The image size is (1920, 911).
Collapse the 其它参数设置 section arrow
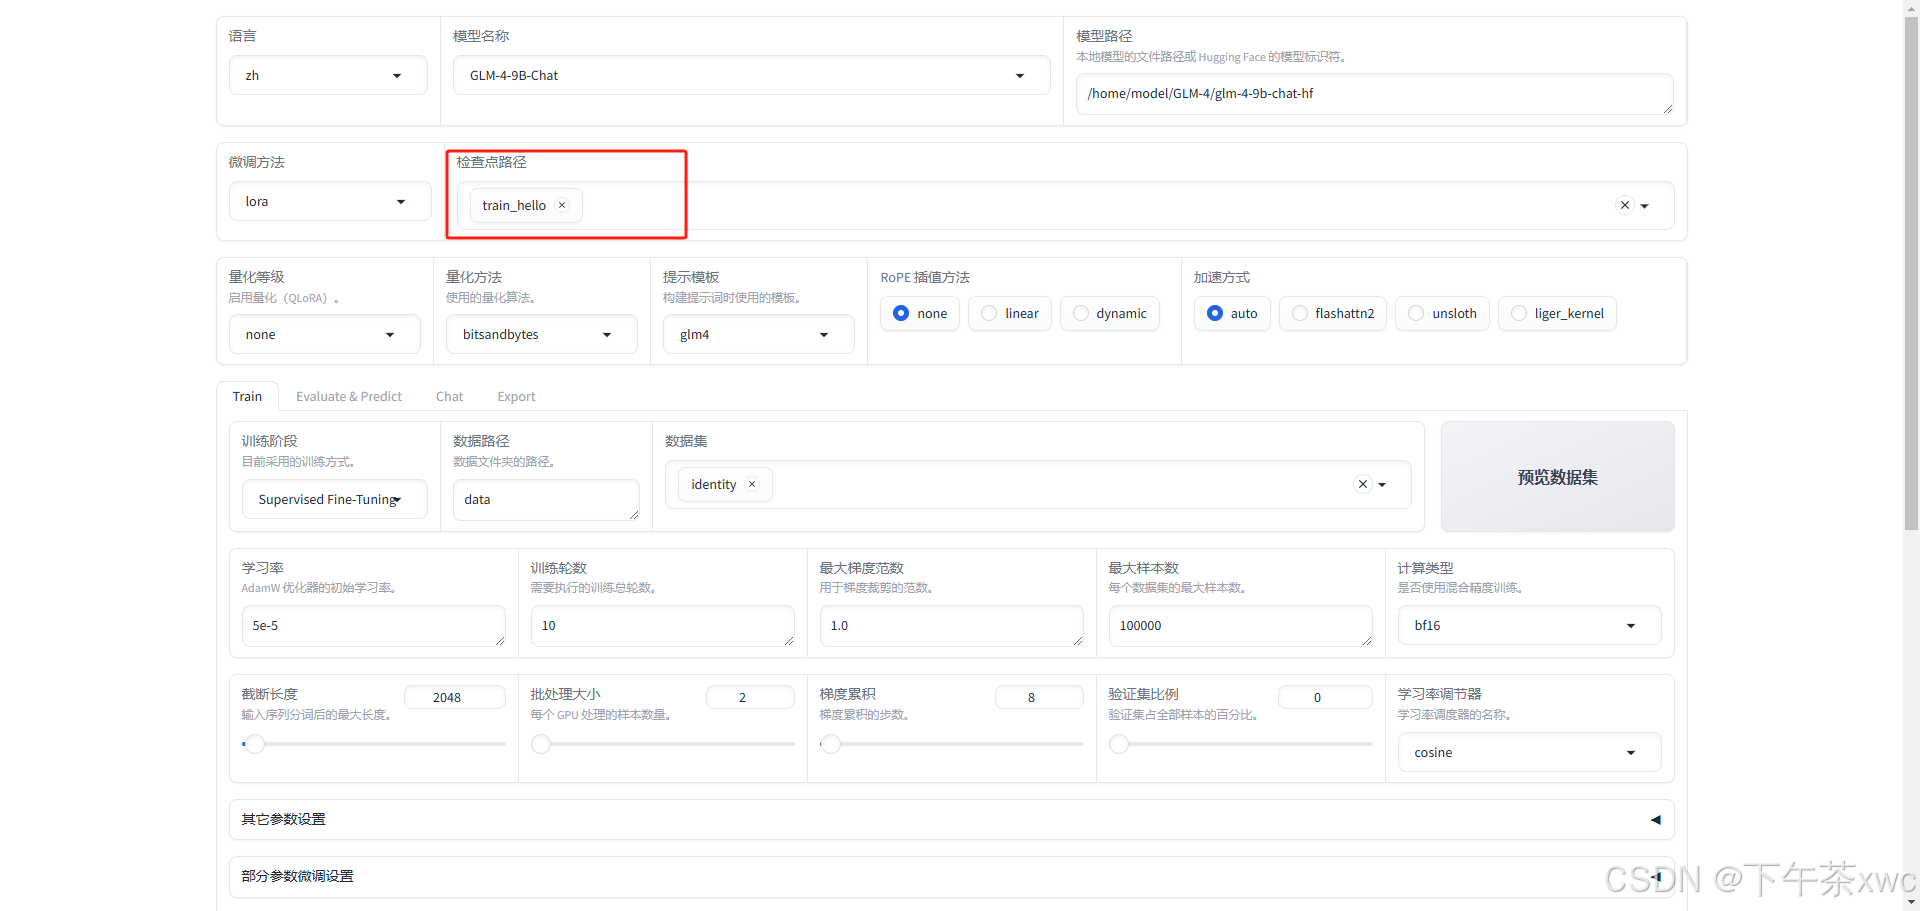click(x=1656, y=819)
